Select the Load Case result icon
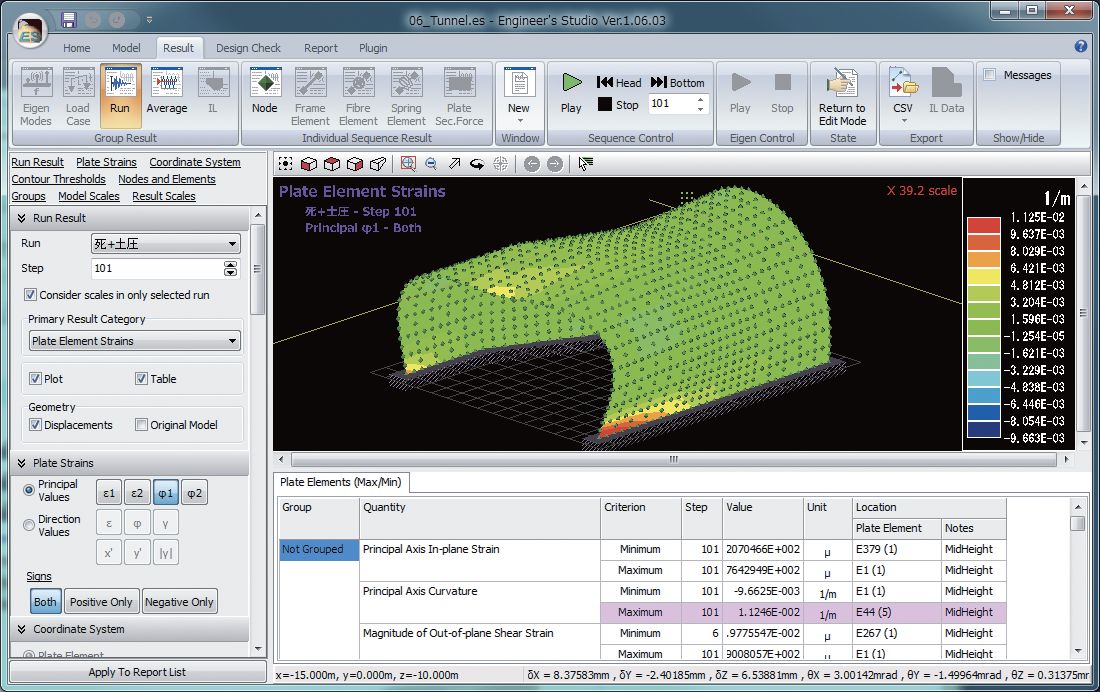Screen dimensions: 1100x692 click(x=78, y=97)
